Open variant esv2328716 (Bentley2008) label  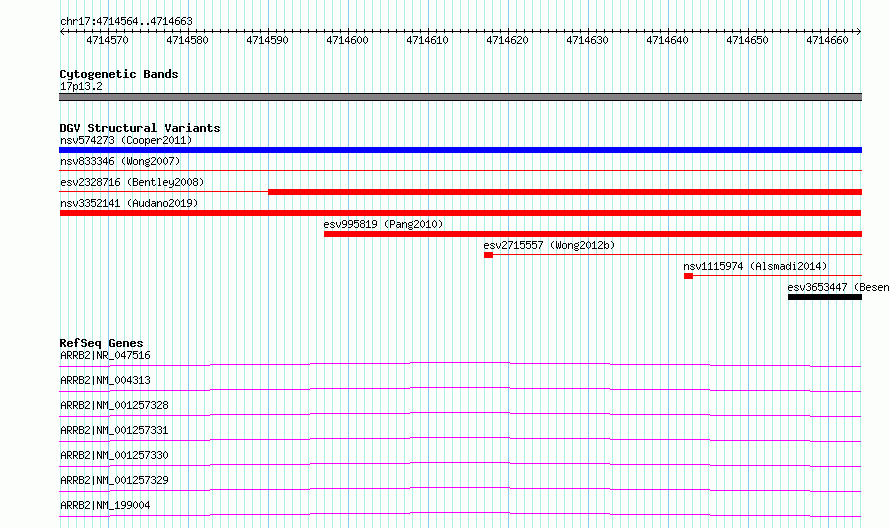click(x=132, y=182)
